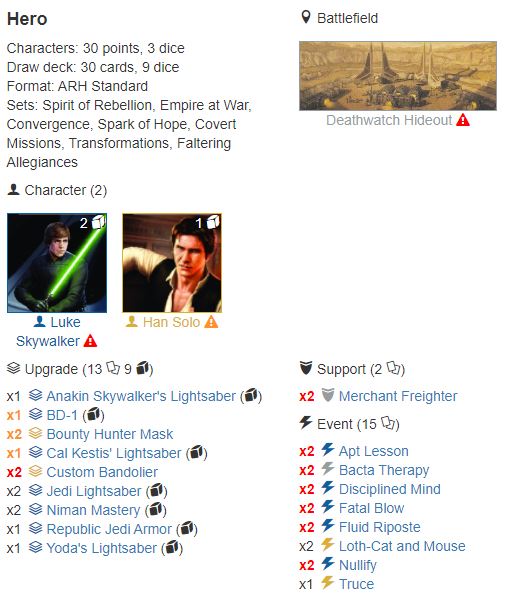Image resolution: width=529 pixels, height=611 pixels.
Task: Click the gray event bolt beside Bacta Therapy
Action: pyautogui.click(x=328, y=469)
